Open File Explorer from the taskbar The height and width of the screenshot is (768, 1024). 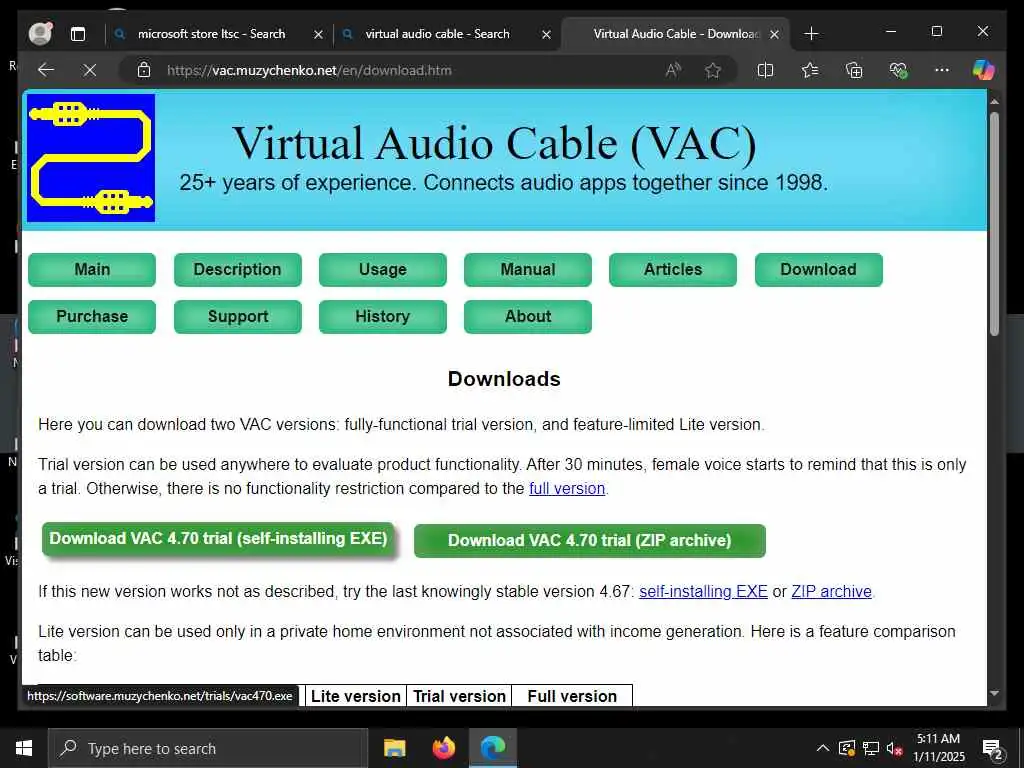[394, 748]
